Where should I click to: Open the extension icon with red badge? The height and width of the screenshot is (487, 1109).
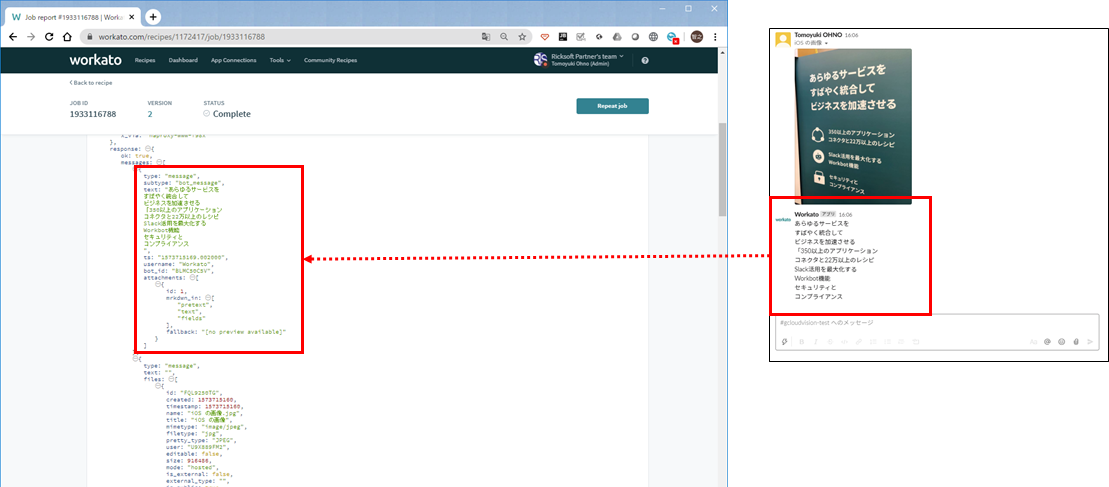[x=673, y=37]
